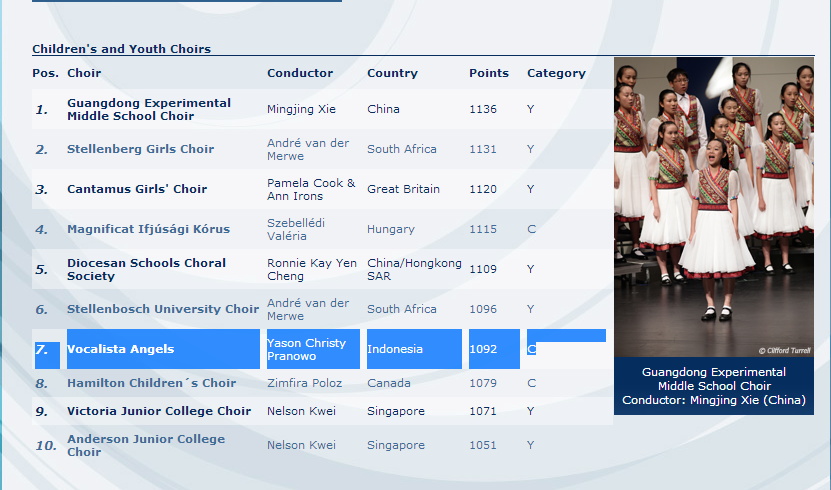
Task: Click points value 1051
Action: tap(483, 445)
